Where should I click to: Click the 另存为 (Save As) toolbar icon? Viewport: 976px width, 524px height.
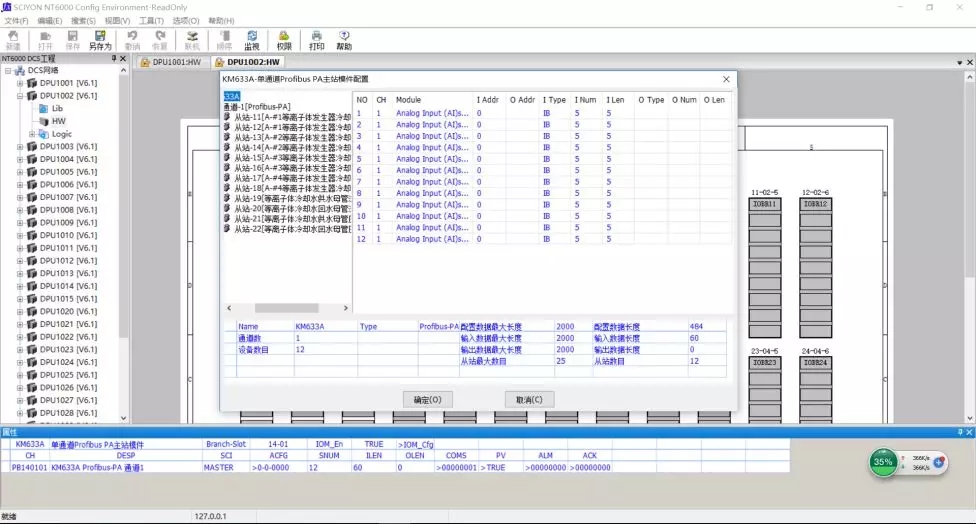(x=100, y=36)
